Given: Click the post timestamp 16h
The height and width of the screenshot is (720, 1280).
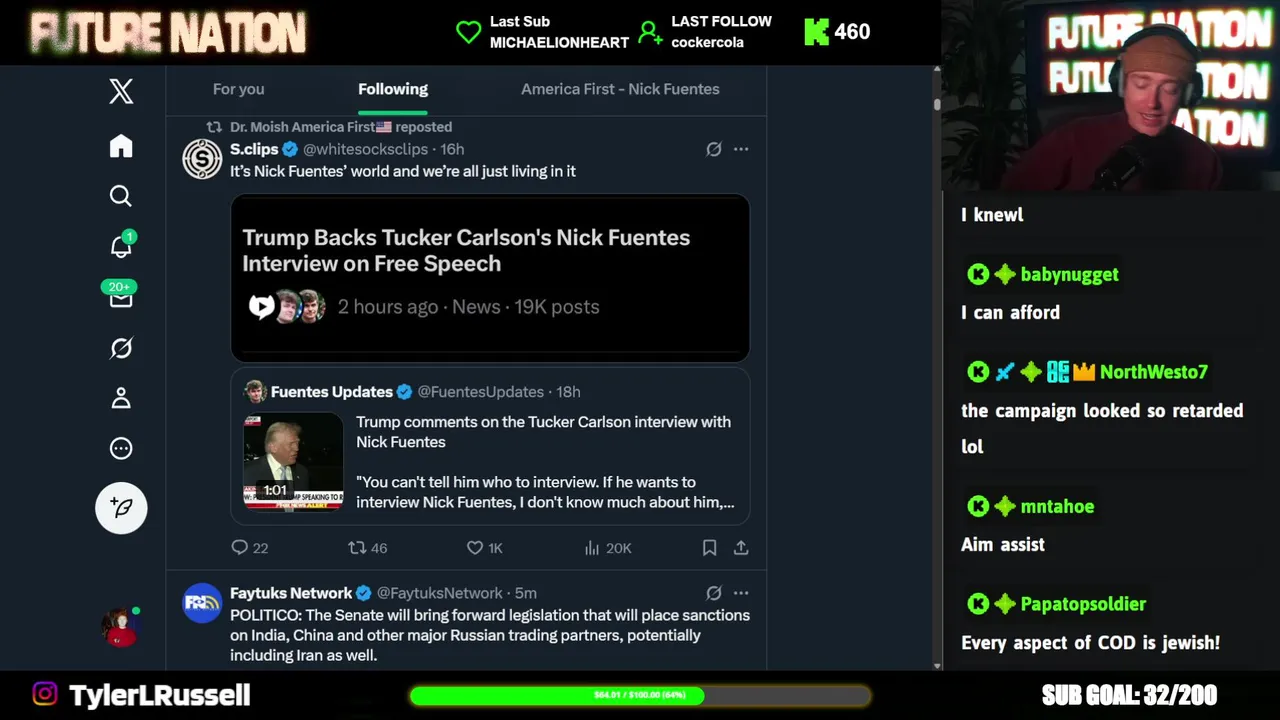Looking at the screenshot, I should 452,149.
